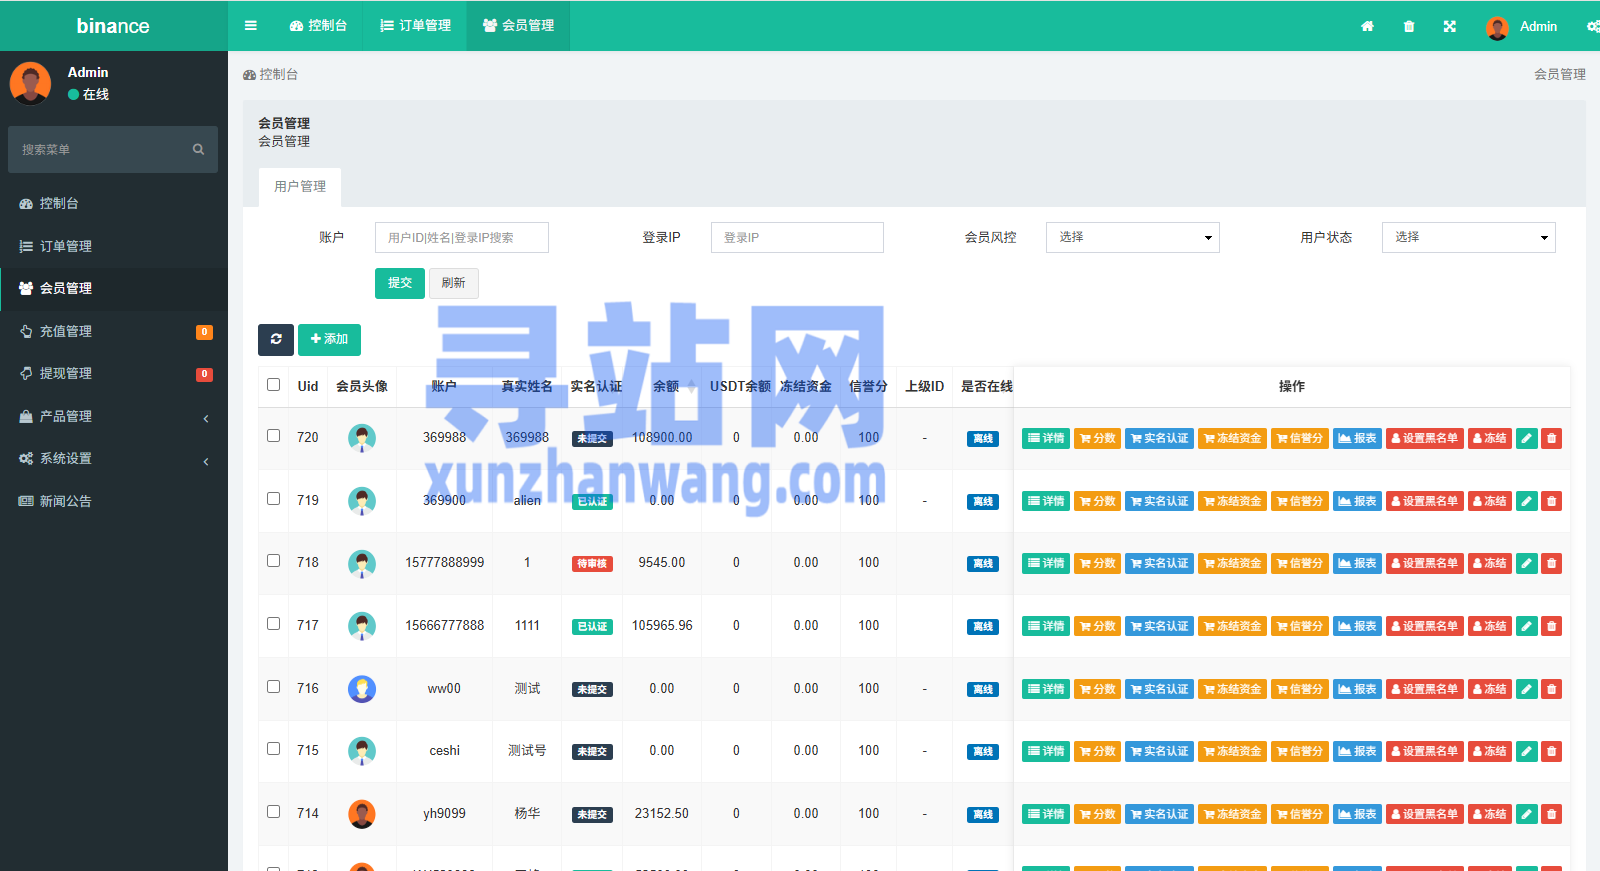
Task: Check the box for user 720
Action: (274, 436)
